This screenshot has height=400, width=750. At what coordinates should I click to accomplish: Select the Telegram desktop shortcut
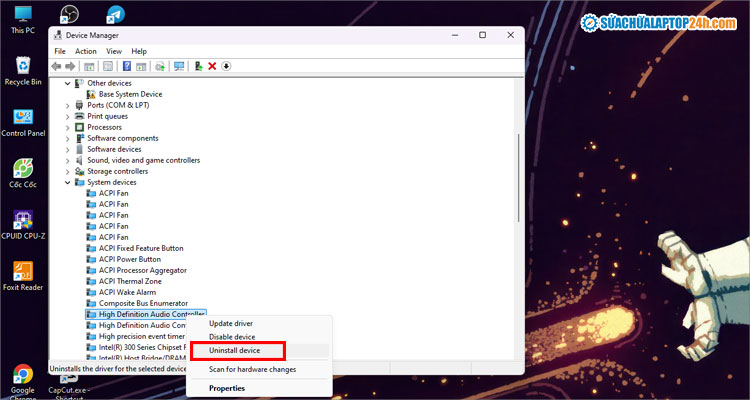[115, 15]
